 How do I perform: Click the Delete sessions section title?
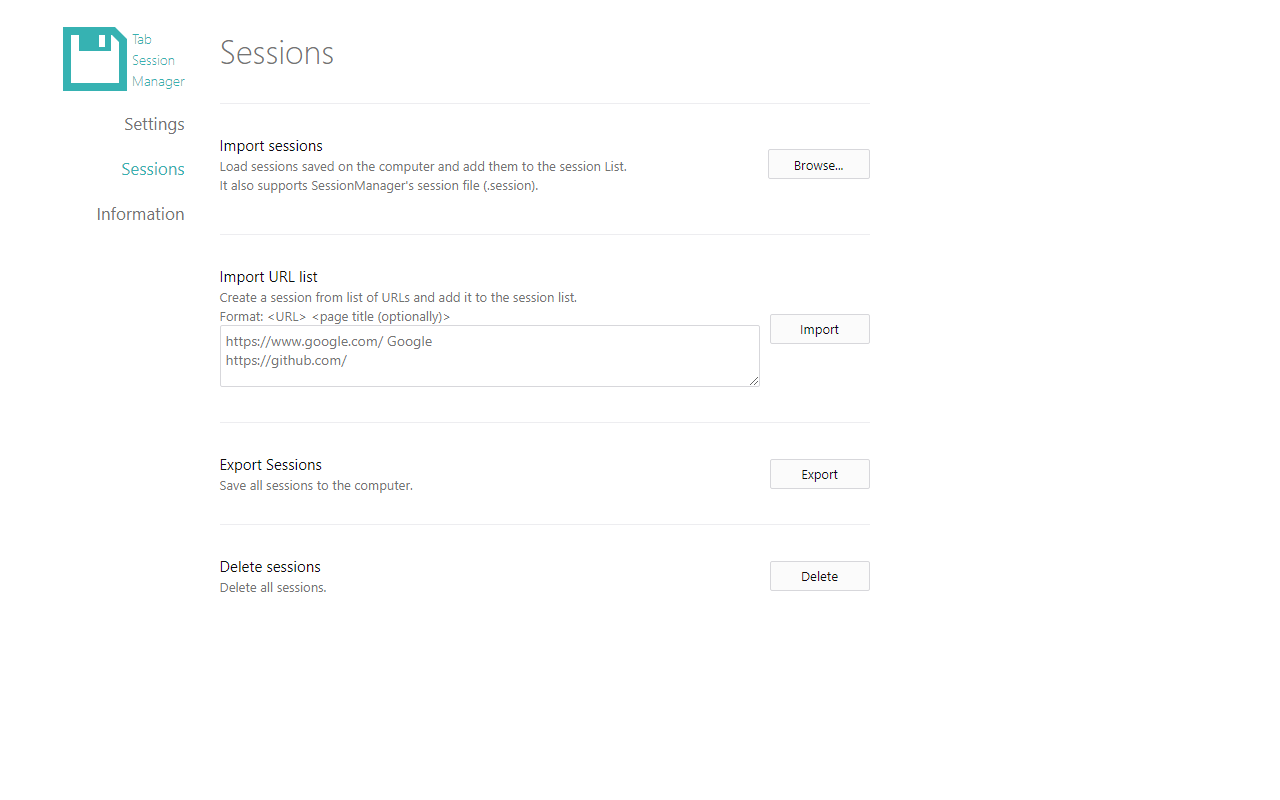(x=270, y=566)
